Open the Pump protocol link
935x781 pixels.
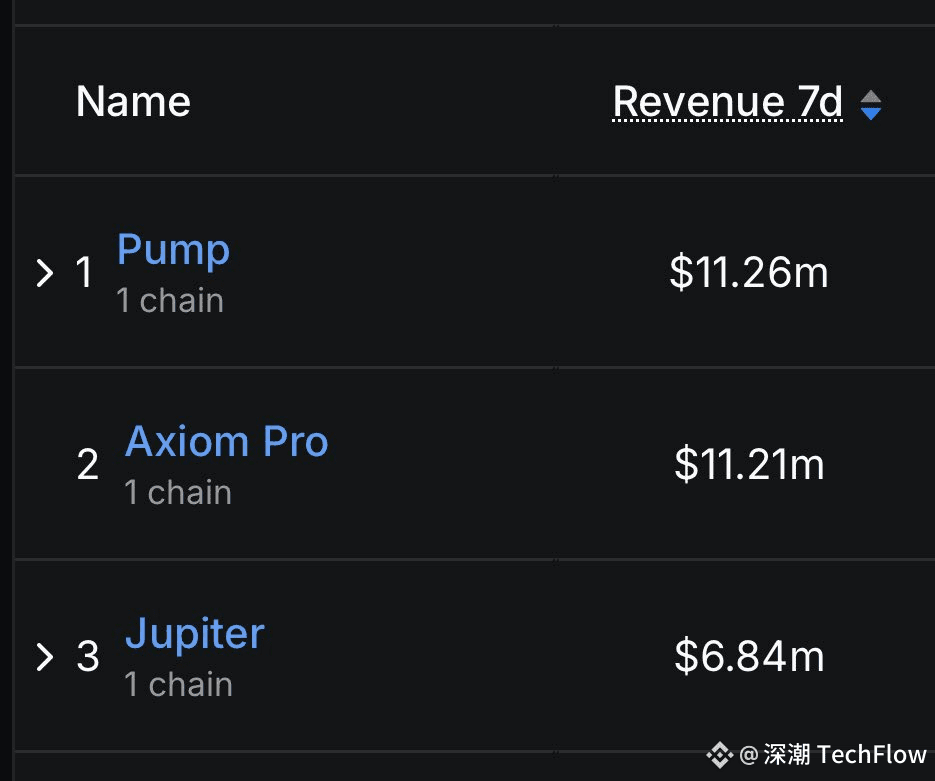coord(173,249)
